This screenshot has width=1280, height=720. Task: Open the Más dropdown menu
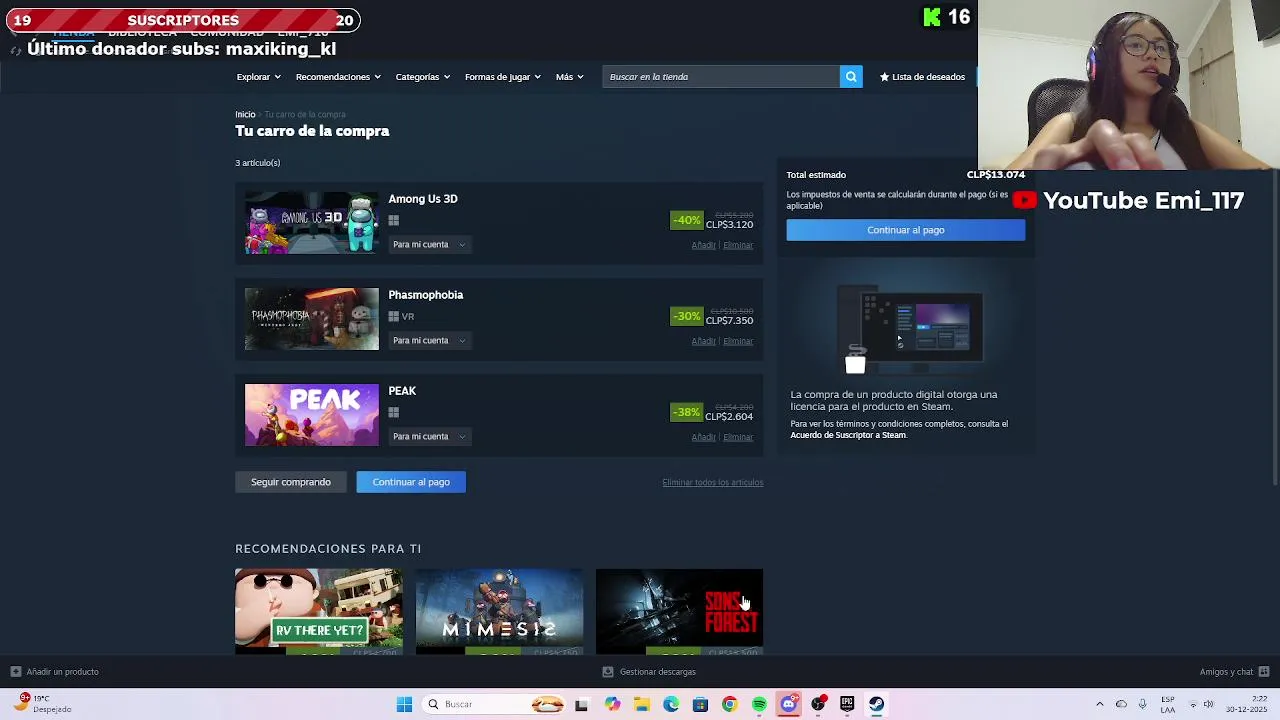[x=569, y=77]
